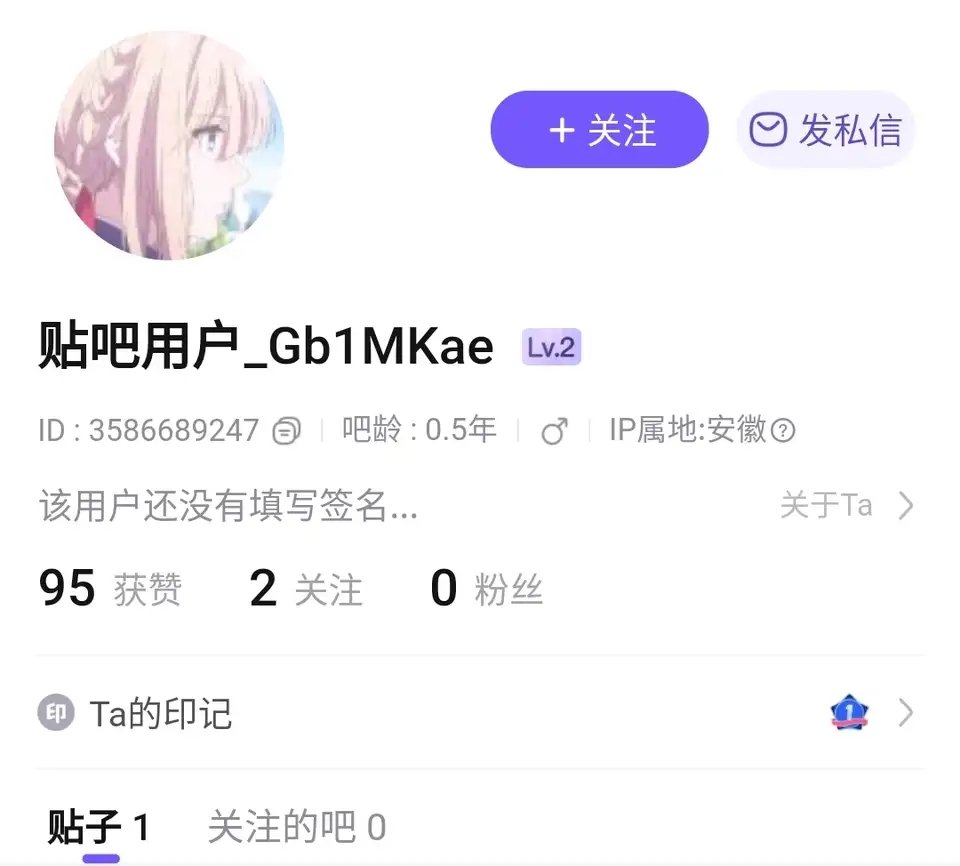Tap the Lv.2 level badge

tap(551, 347)
